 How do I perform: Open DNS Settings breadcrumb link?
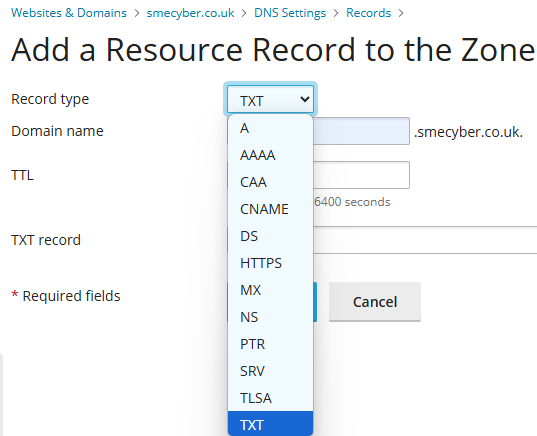pos(290,13)
